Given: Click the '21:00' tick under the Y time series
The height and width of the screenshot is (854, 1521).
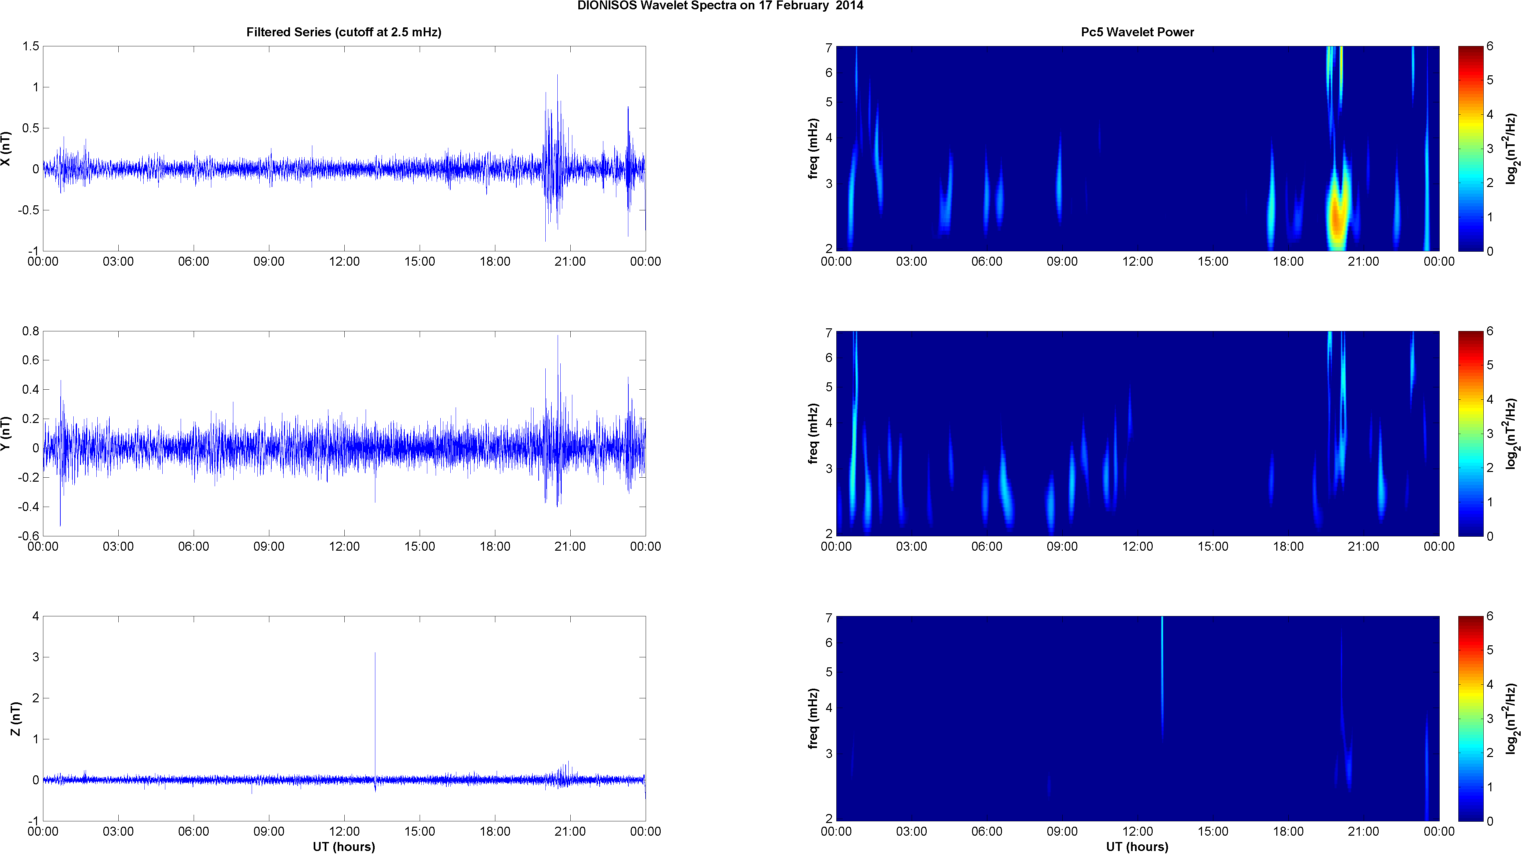Looking at the screenshot, I should click(570, 547).
